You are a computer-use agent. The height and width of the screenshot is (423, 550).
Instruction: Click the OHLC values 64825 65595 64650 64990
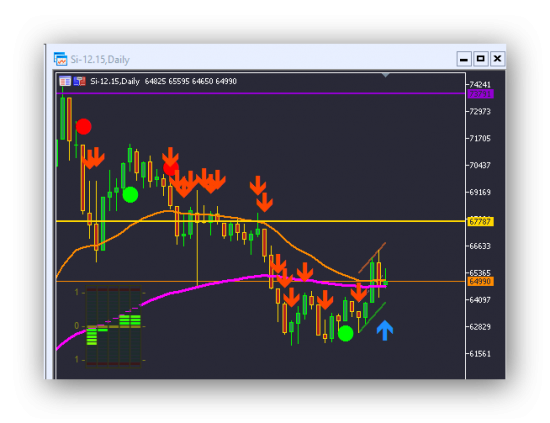point(191,81)
